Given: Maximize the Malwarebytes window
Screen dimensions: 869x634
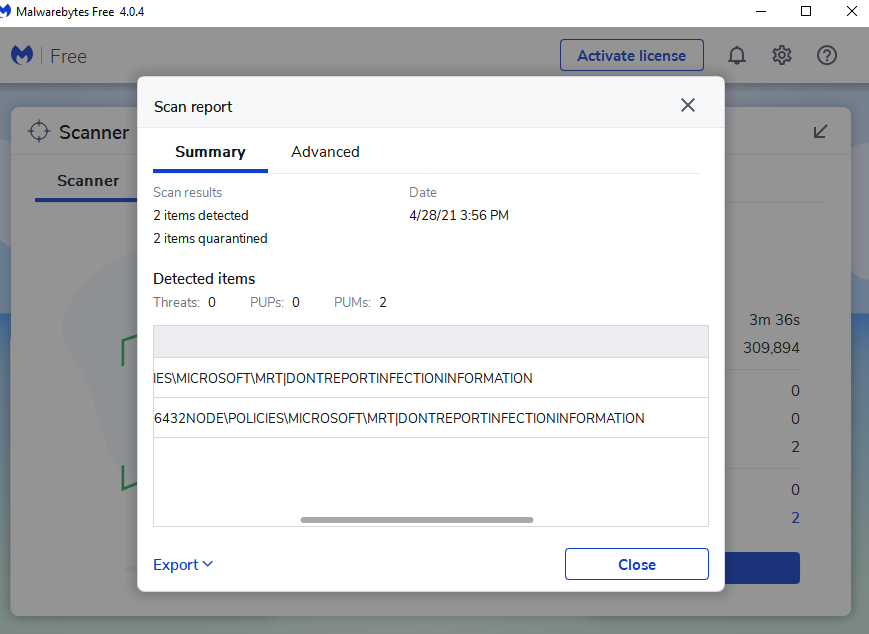Looking at the screenshot, I should point(806,11).
